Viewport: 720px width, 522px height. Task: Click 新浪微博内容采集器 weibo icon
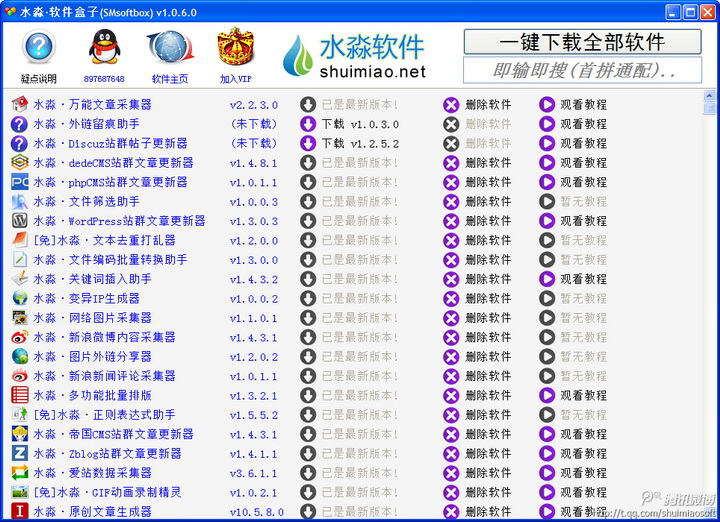pyautogui.click(x=19, y=337)
